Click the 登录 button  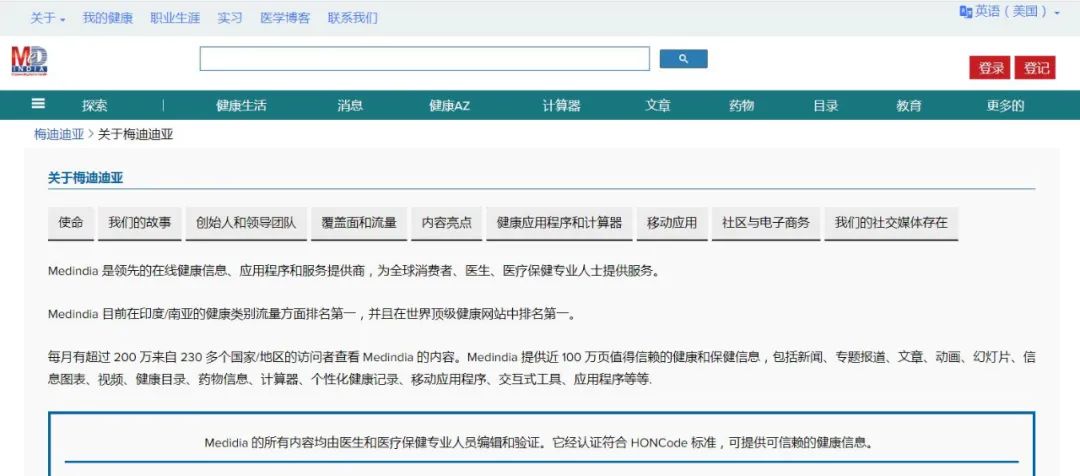(x=990, y=68)
